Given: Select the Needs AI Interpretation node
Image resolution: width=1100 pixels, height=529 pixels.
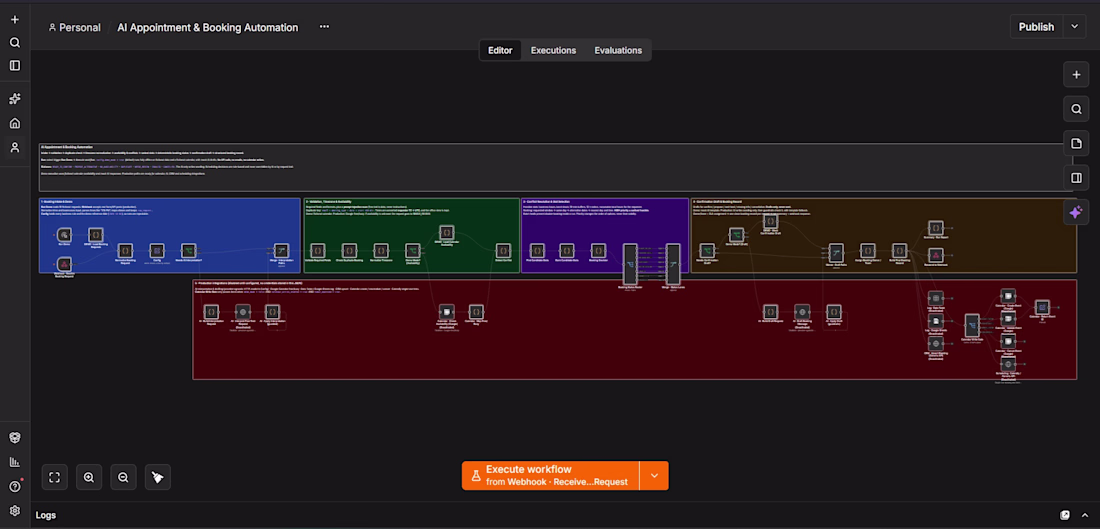Looking at the screenshot, I should (188, 250).
